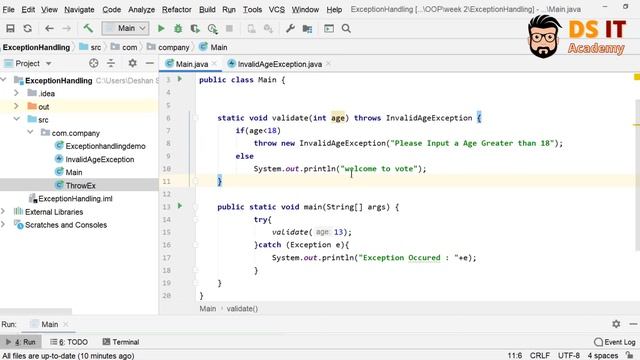Viewport: 640px width, 360px height.
Task: Open Search Everywhere magnifier icon
Action: tap(346, 29)
